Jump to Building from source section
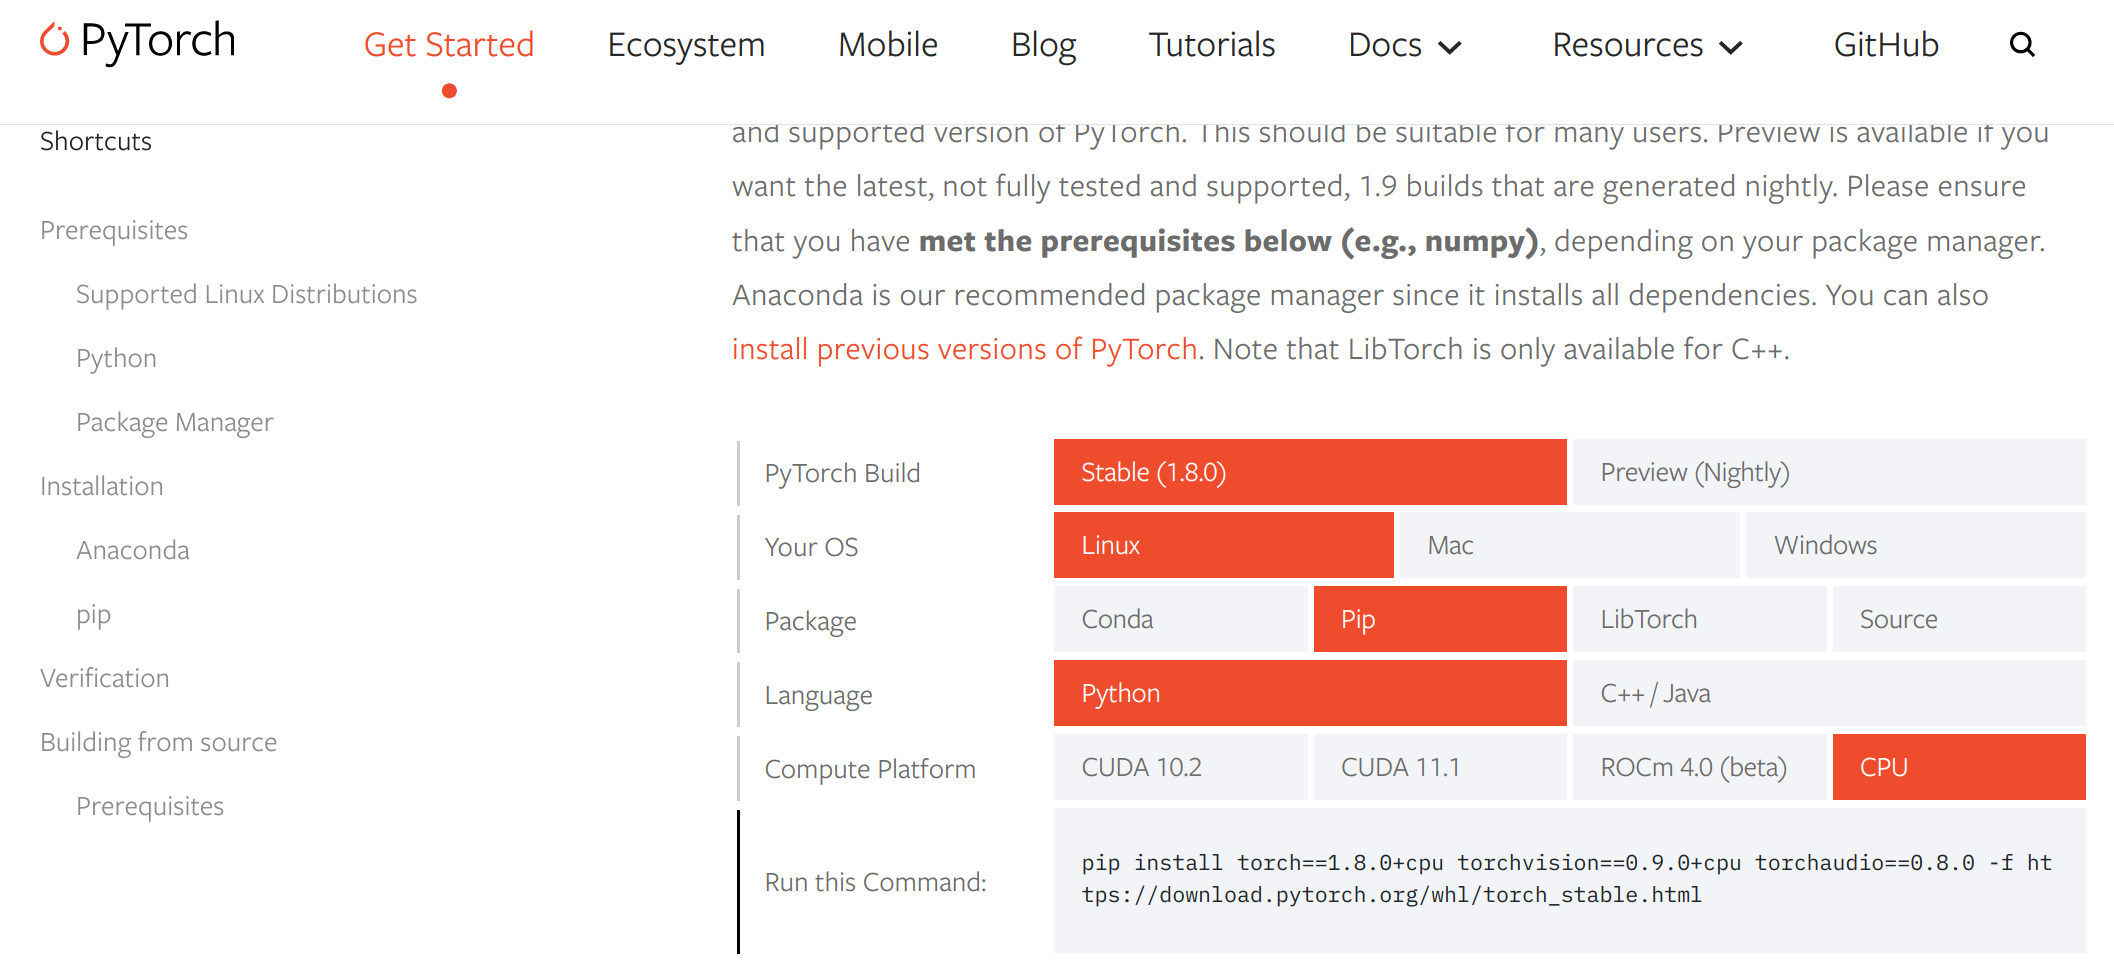 [158, 743]
